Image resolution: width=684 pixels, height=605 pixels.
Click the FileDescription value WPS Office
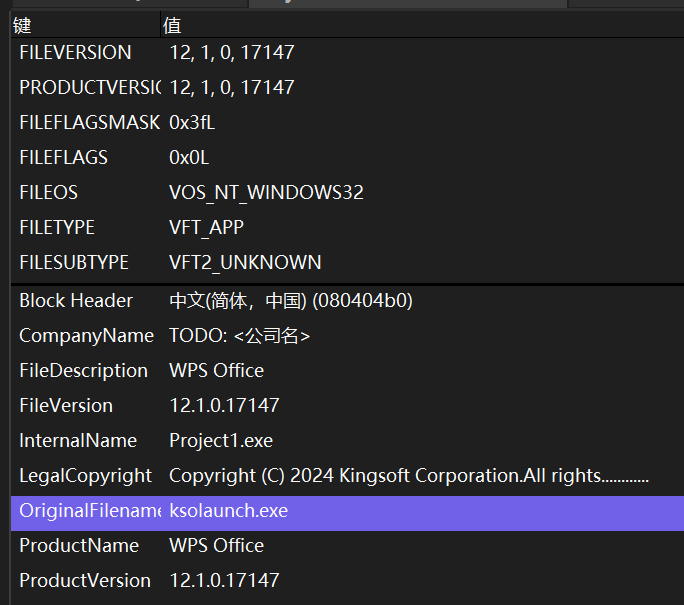(216, 370)
